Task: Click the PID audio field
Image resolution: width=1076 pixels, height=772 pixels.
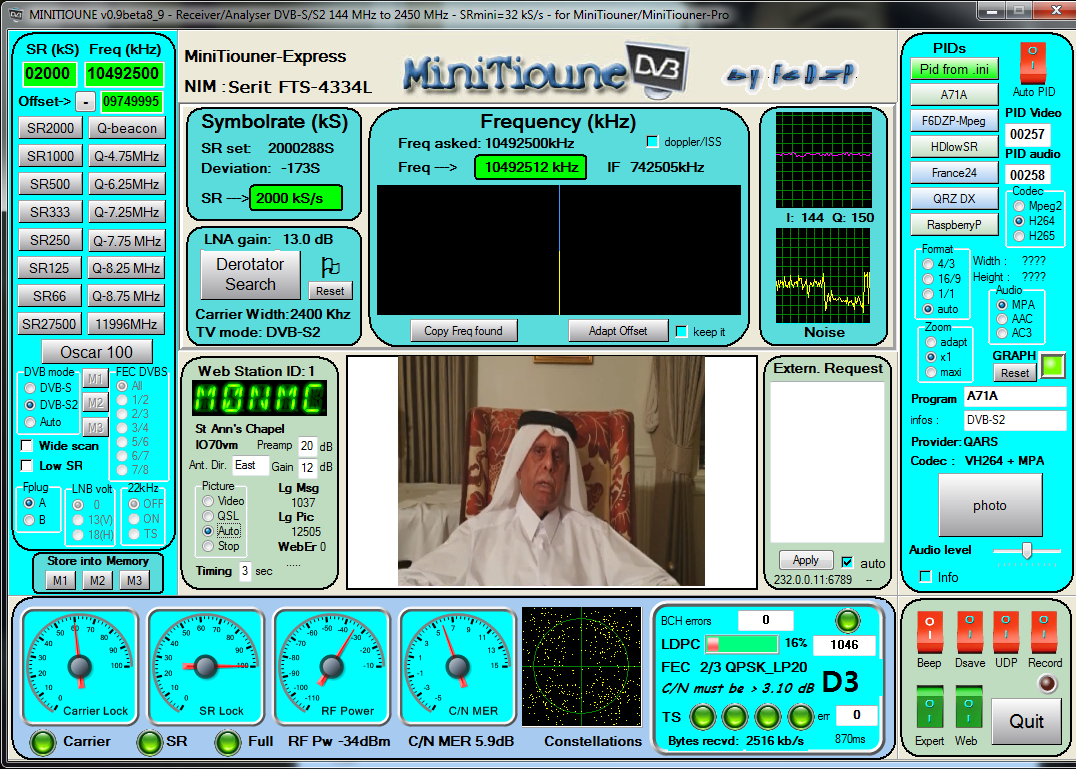Action: click(1027, 176)
